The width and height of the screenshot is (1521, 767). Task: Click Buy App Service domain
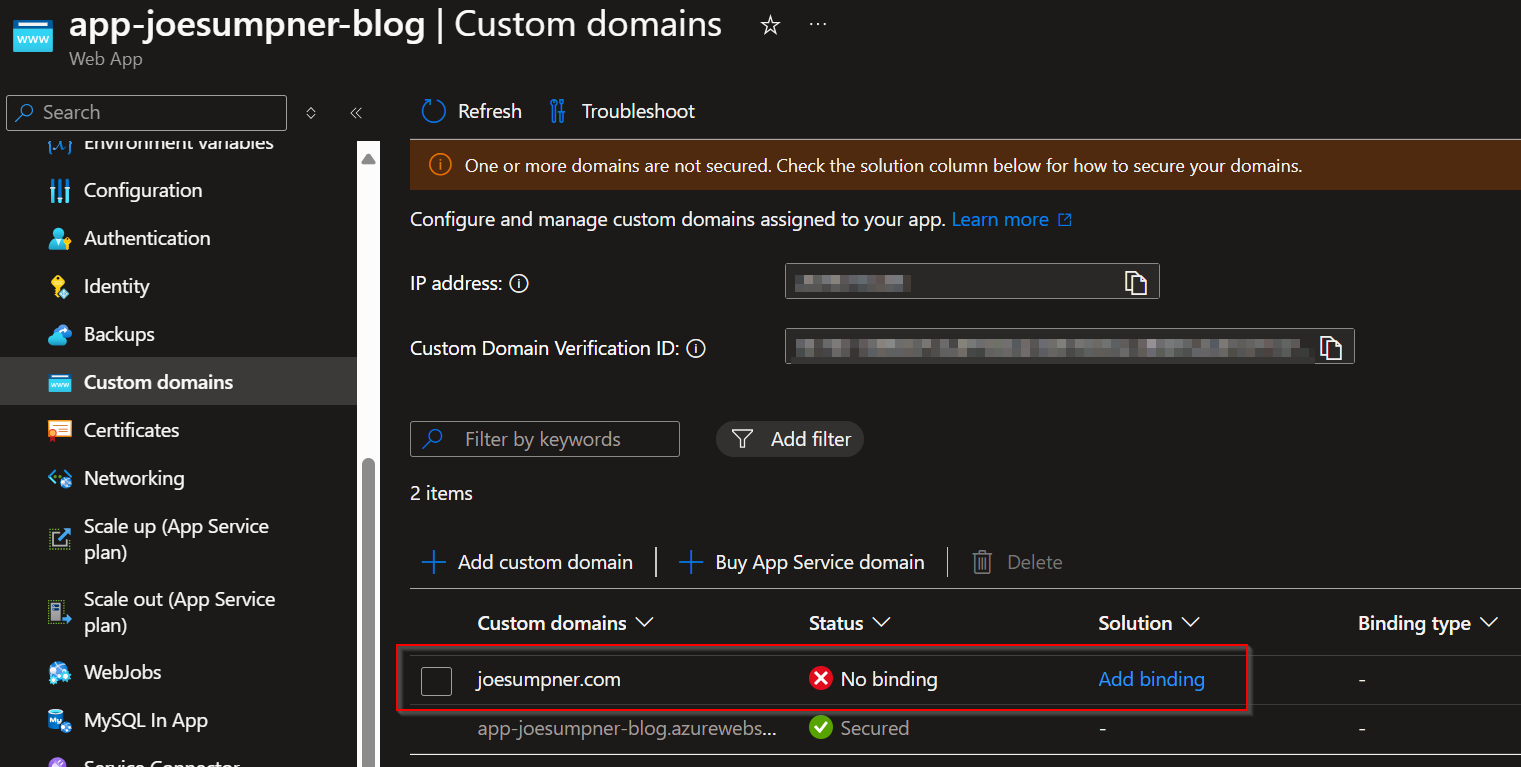pyautogui.click(x=801, y=562)
